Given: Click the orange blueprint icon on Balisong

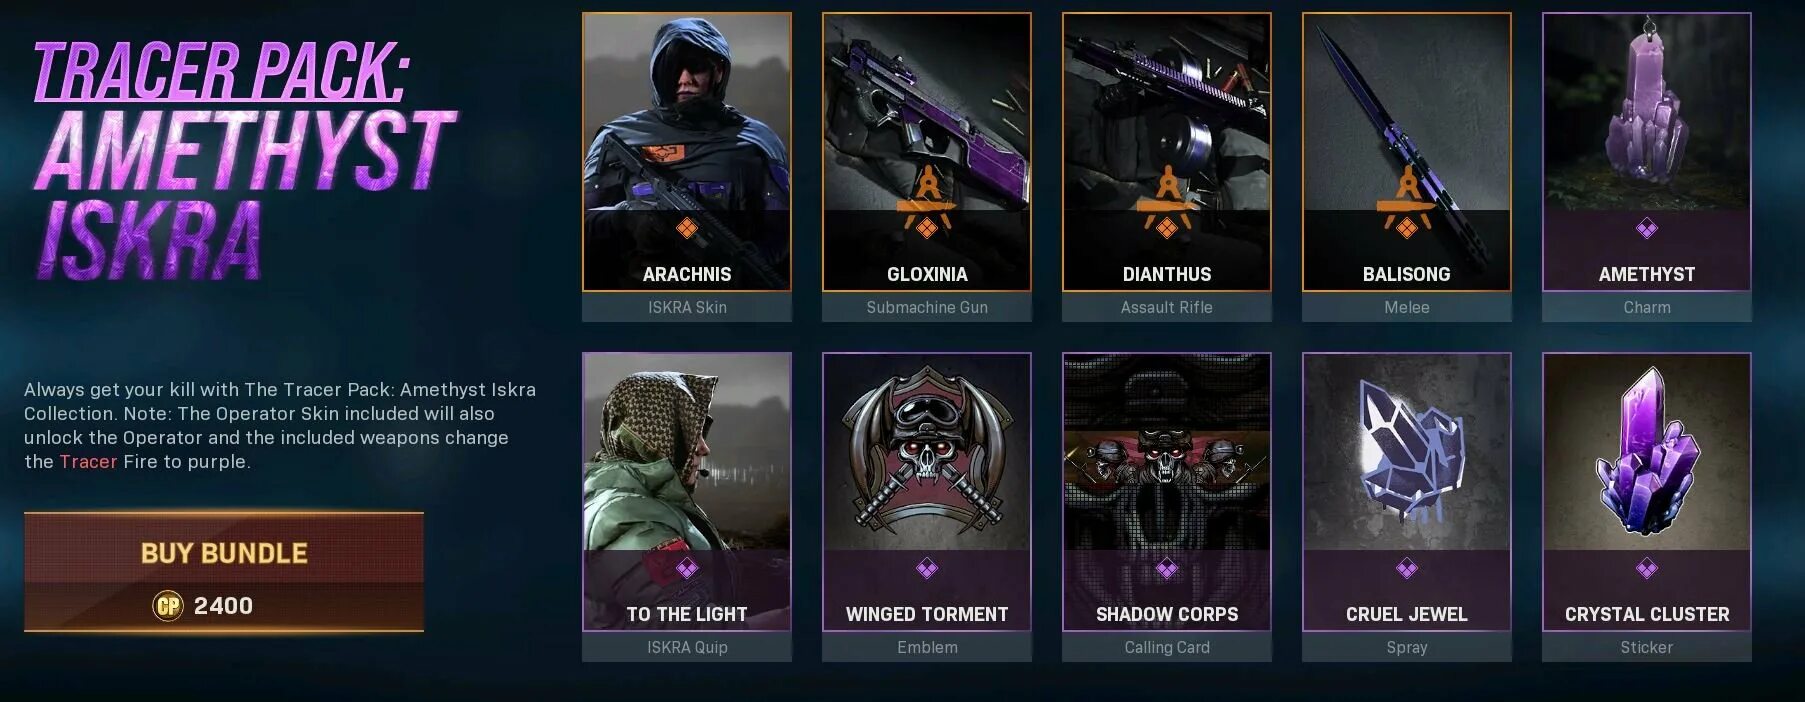Looking at the screenshot, I should [1407, 203].
